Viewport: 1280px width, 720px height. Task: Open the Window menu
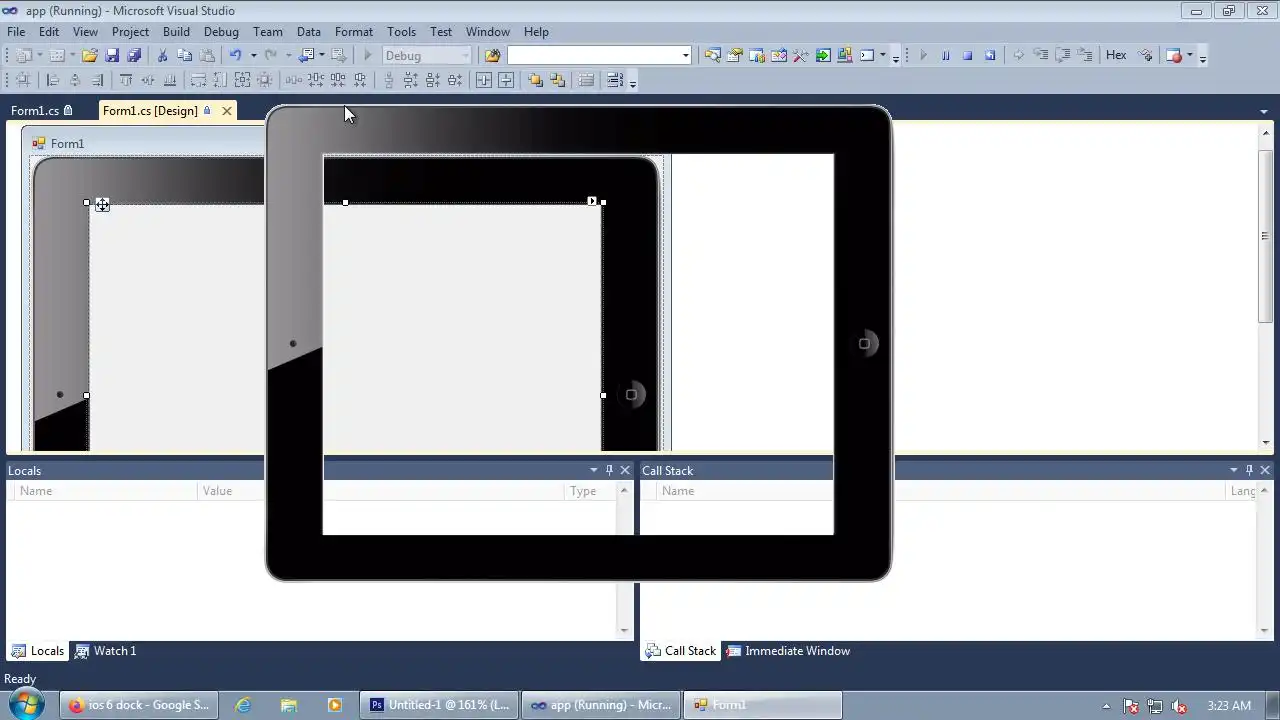pos(488,32)
